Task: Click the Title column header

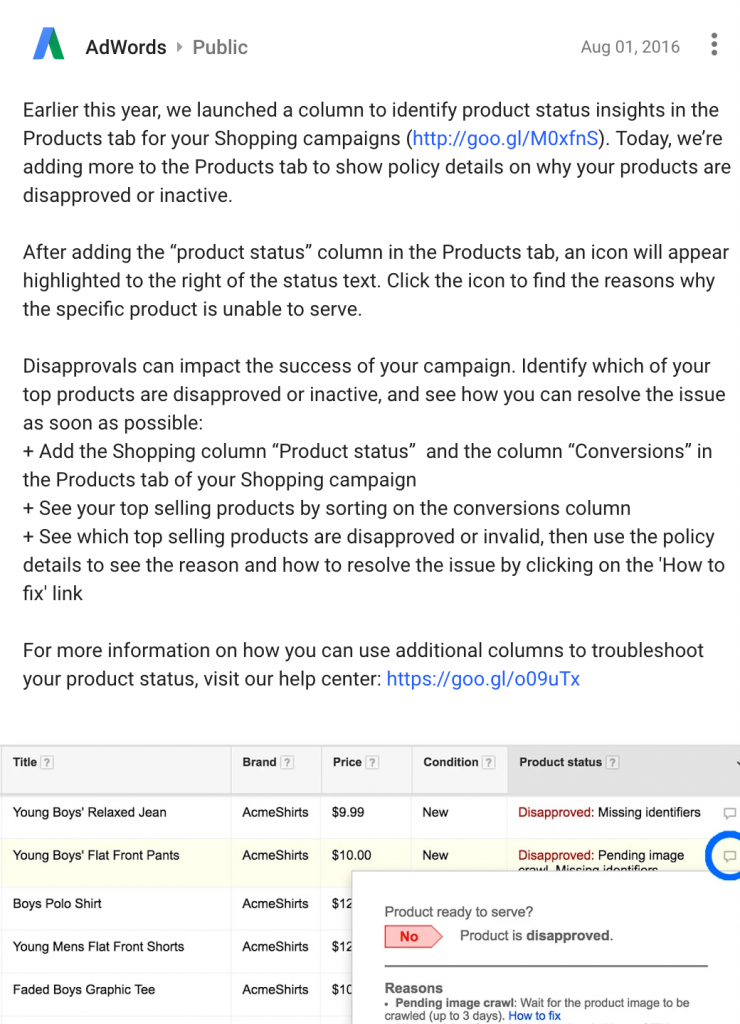Action: coord(25,762)
